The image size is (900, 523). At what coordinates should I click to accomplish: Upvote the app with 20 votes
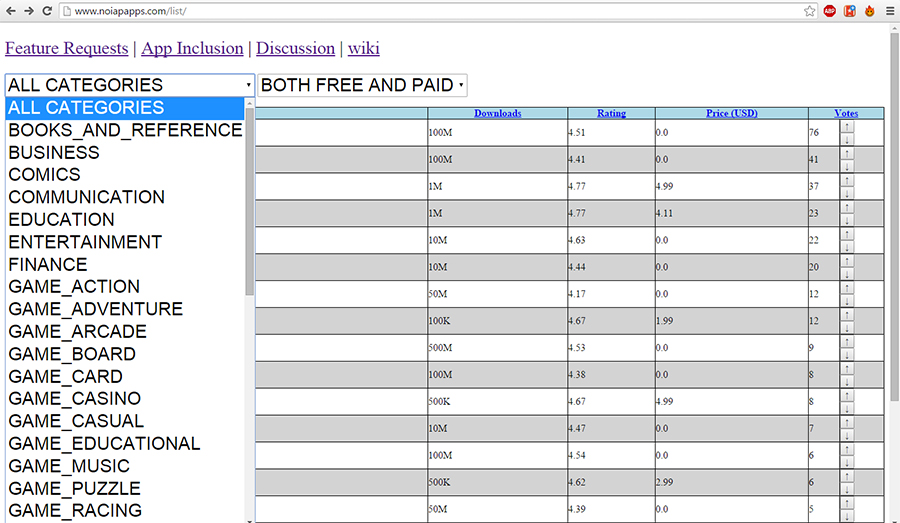point(847,262)
